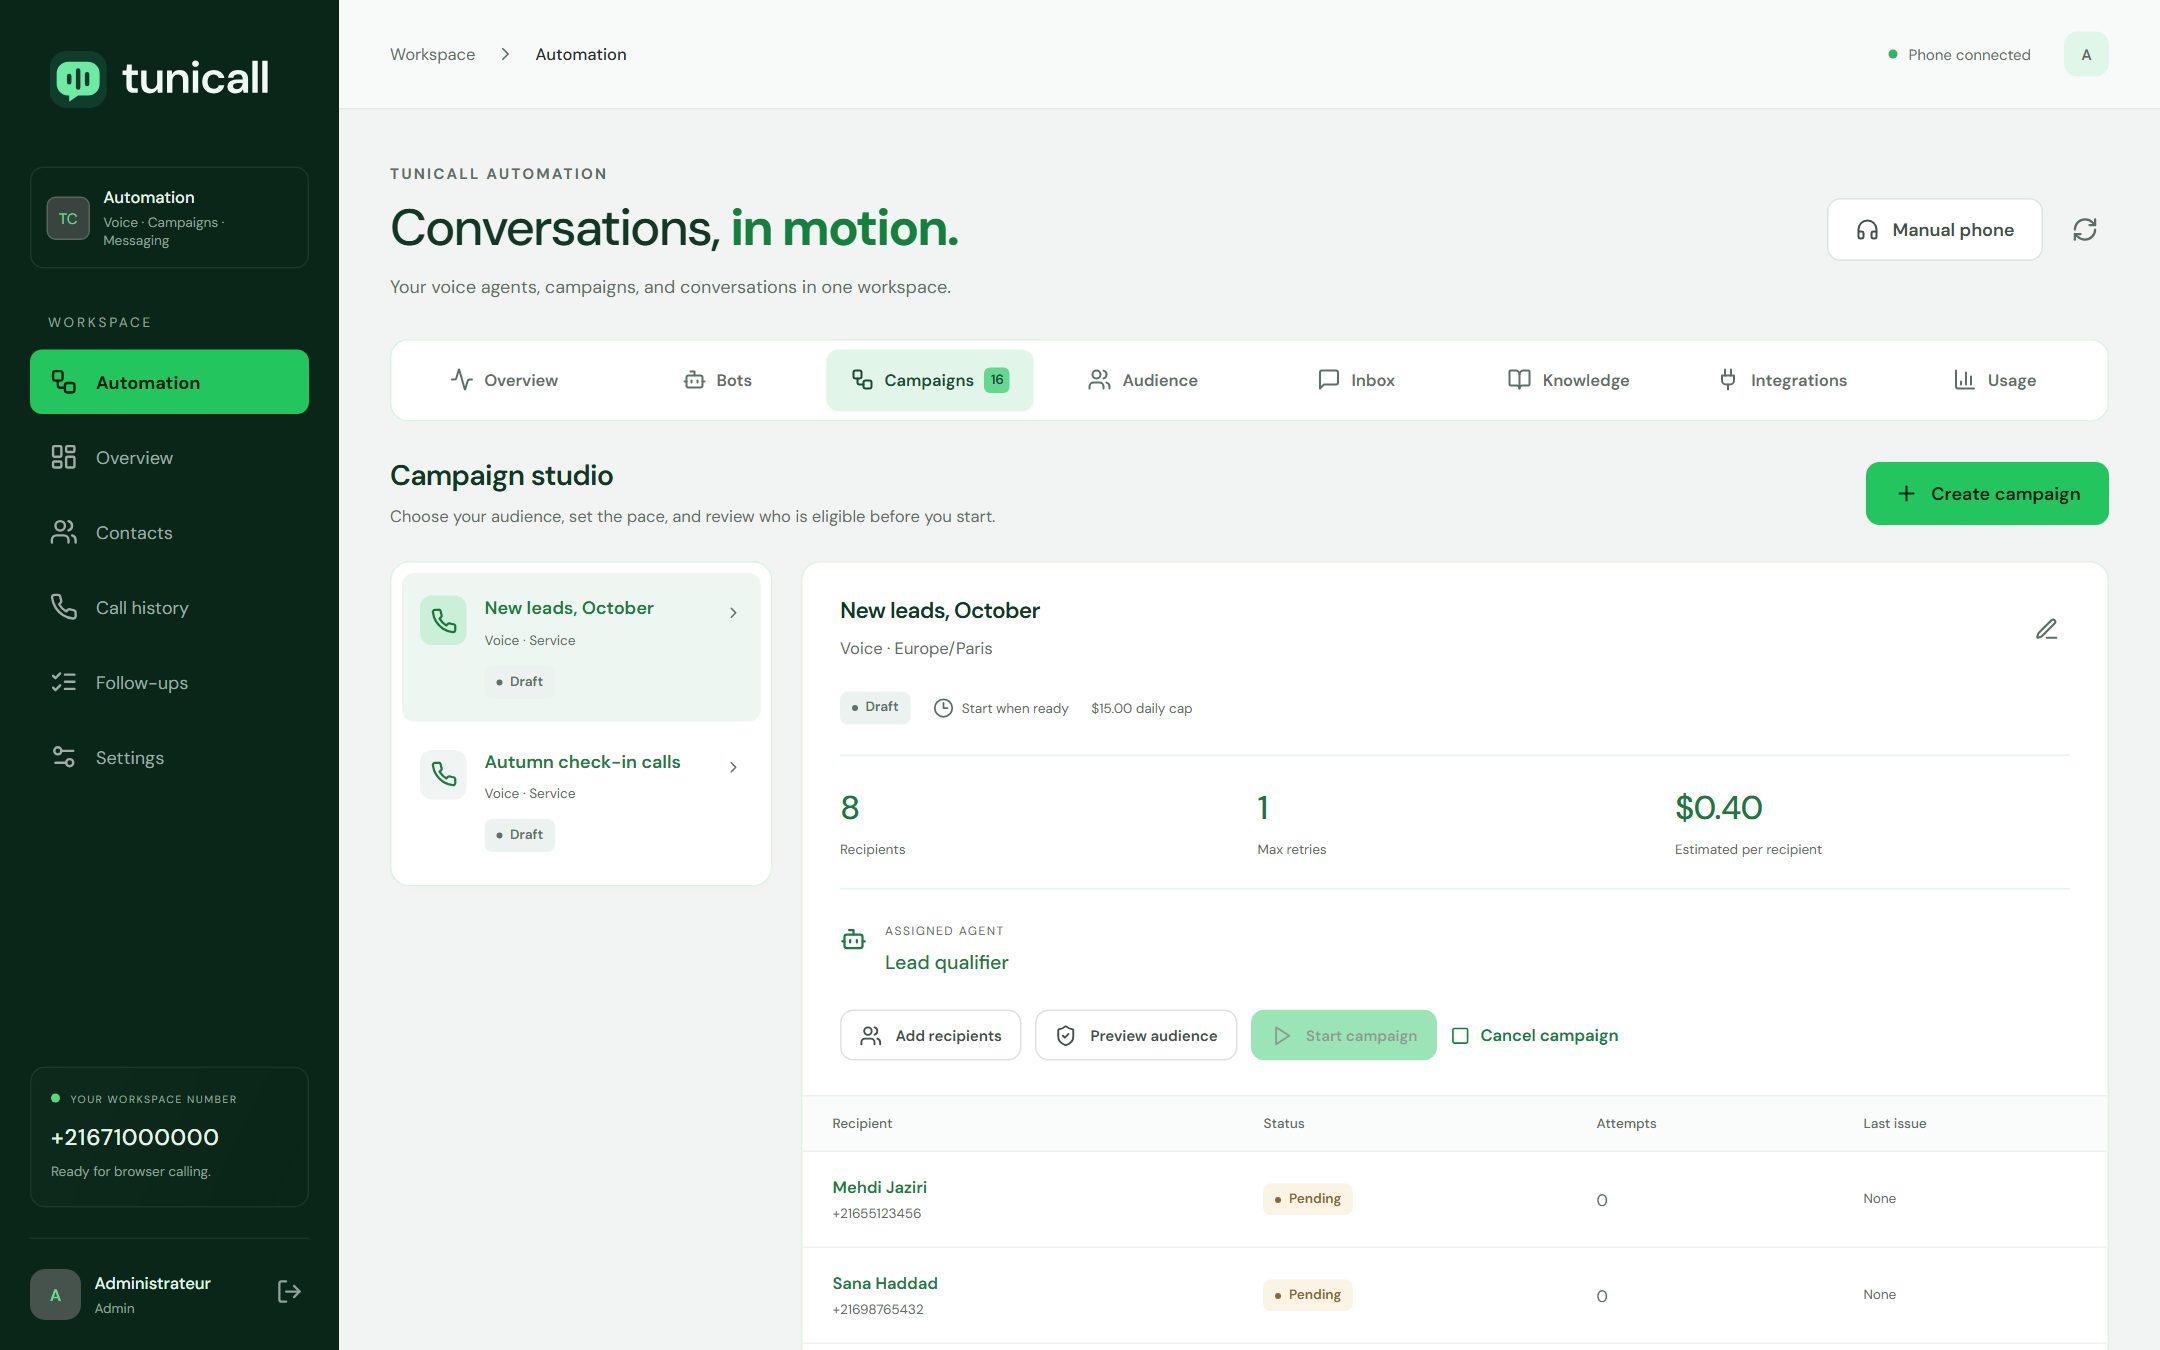Screen dimensions: 2160x1350
Task: Open the Knowledge tab
Action: pyautogui.click(x=1568, y=380)
